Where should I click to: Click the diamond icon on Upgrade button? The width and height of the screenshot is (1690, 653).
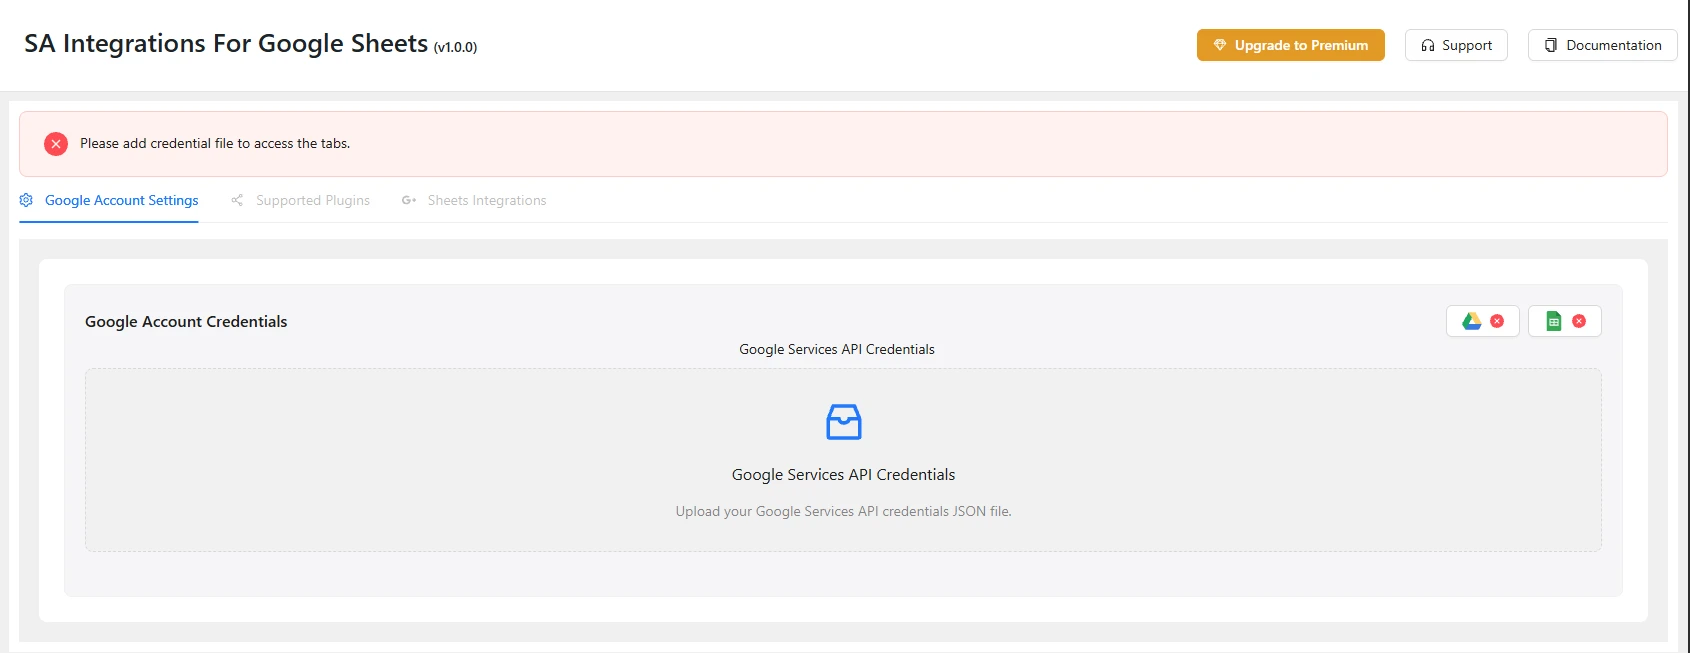(x=1220, y=45)
